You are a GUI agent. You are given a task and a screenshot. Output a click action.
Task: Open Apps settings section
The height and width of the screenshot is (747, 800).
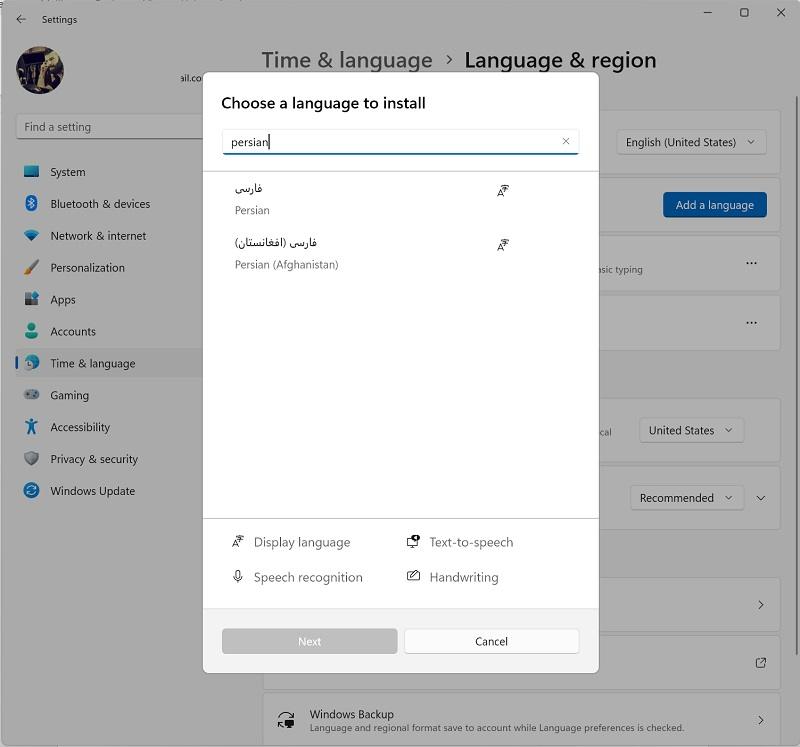coord(63,300)
